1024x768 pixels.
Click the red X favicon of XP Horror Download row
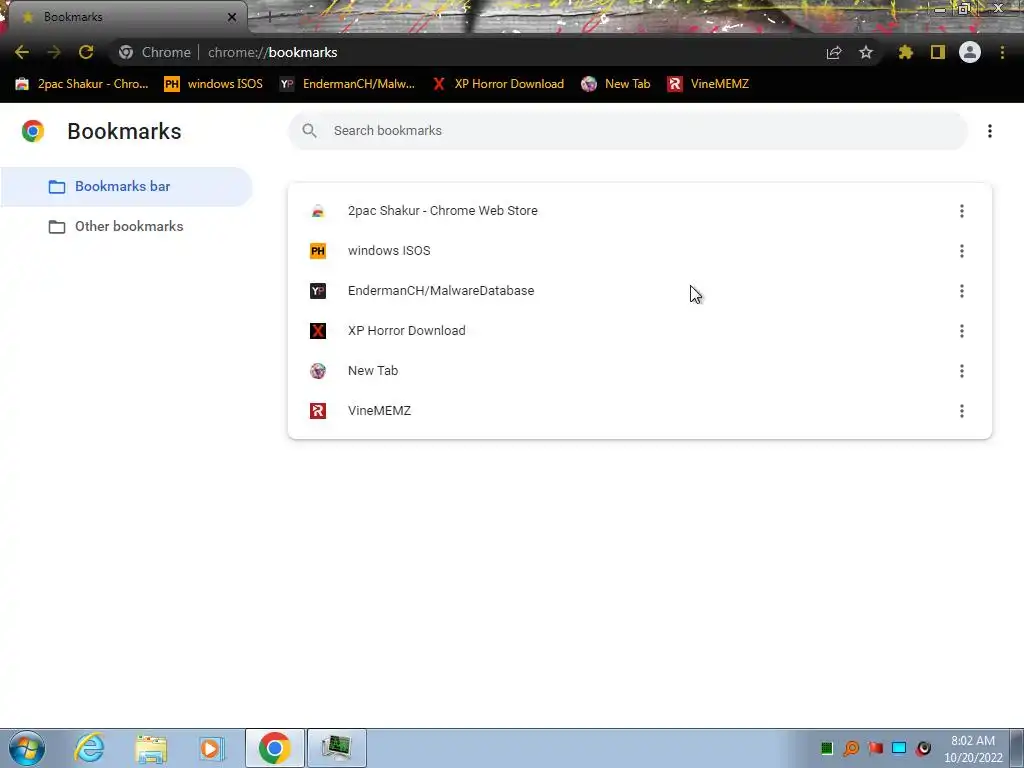click(x=318, y=330)
